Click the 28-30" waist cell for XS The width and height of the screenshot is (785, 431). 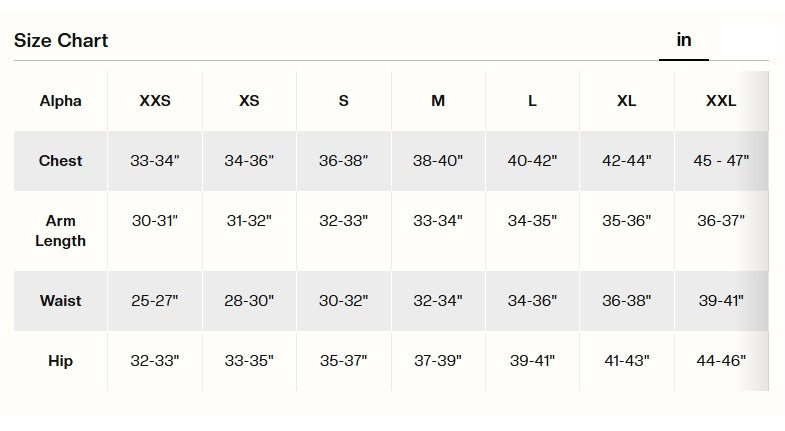(249, 301)
